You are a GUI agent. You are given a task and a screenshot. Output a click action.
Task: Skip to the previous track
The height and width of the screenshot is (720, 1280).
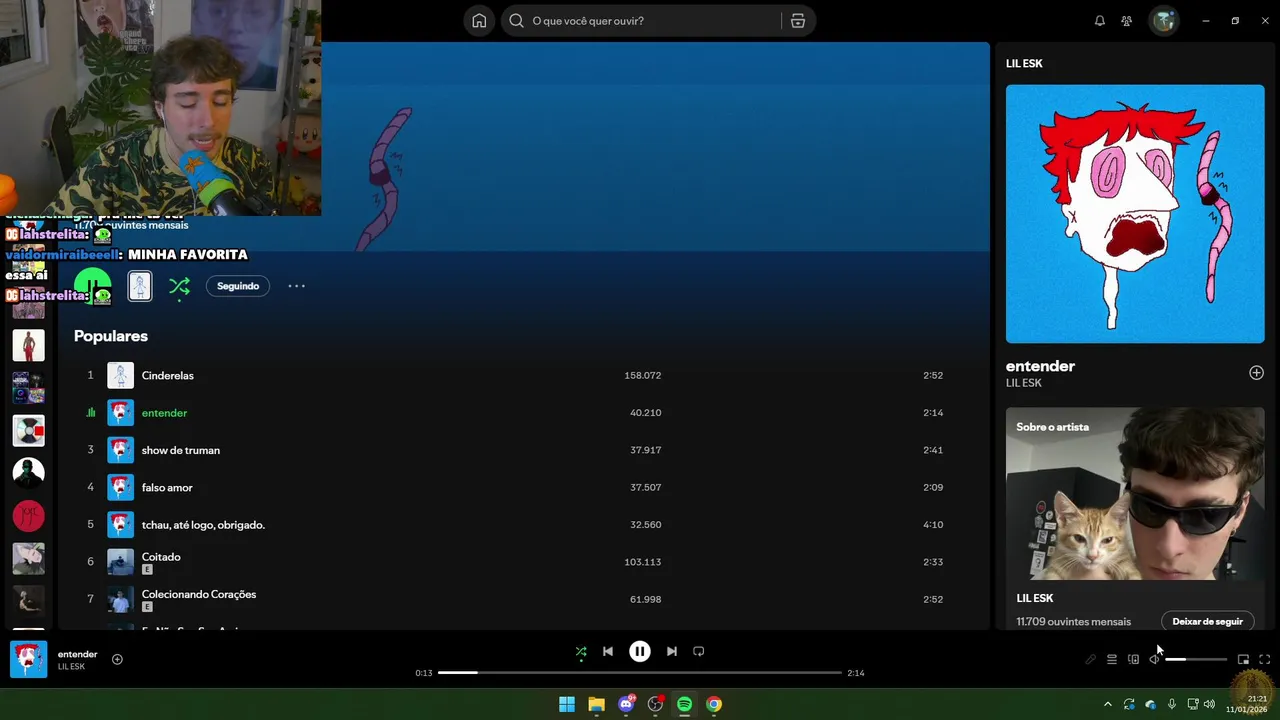[608, 651]
